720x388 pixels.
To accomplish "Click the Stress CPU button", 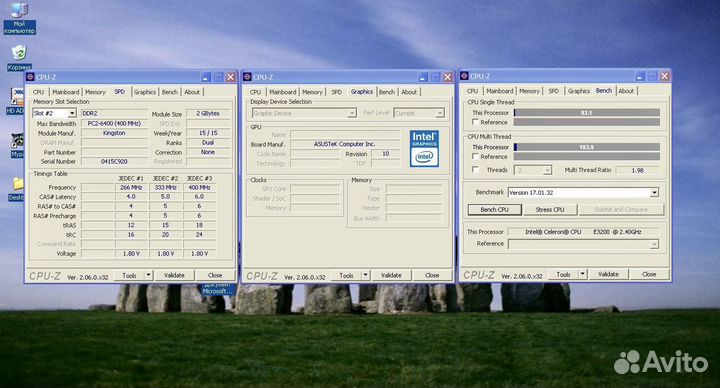I will (550, 210).
